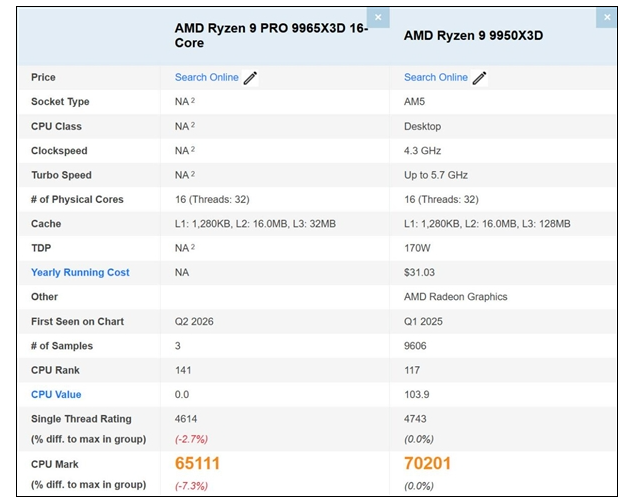Click the # of Samples row label
Viewport: 638px width, 501px height.
pos(62,346)
